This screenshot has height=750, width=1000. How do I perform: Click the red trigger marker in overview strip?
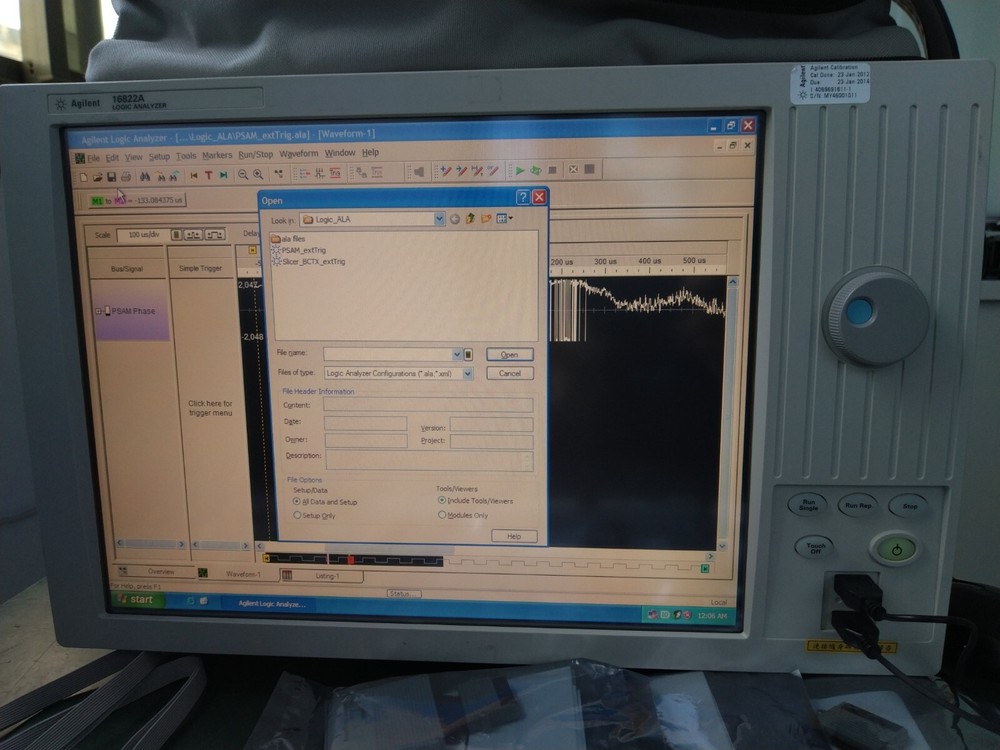tap(350, 560)
